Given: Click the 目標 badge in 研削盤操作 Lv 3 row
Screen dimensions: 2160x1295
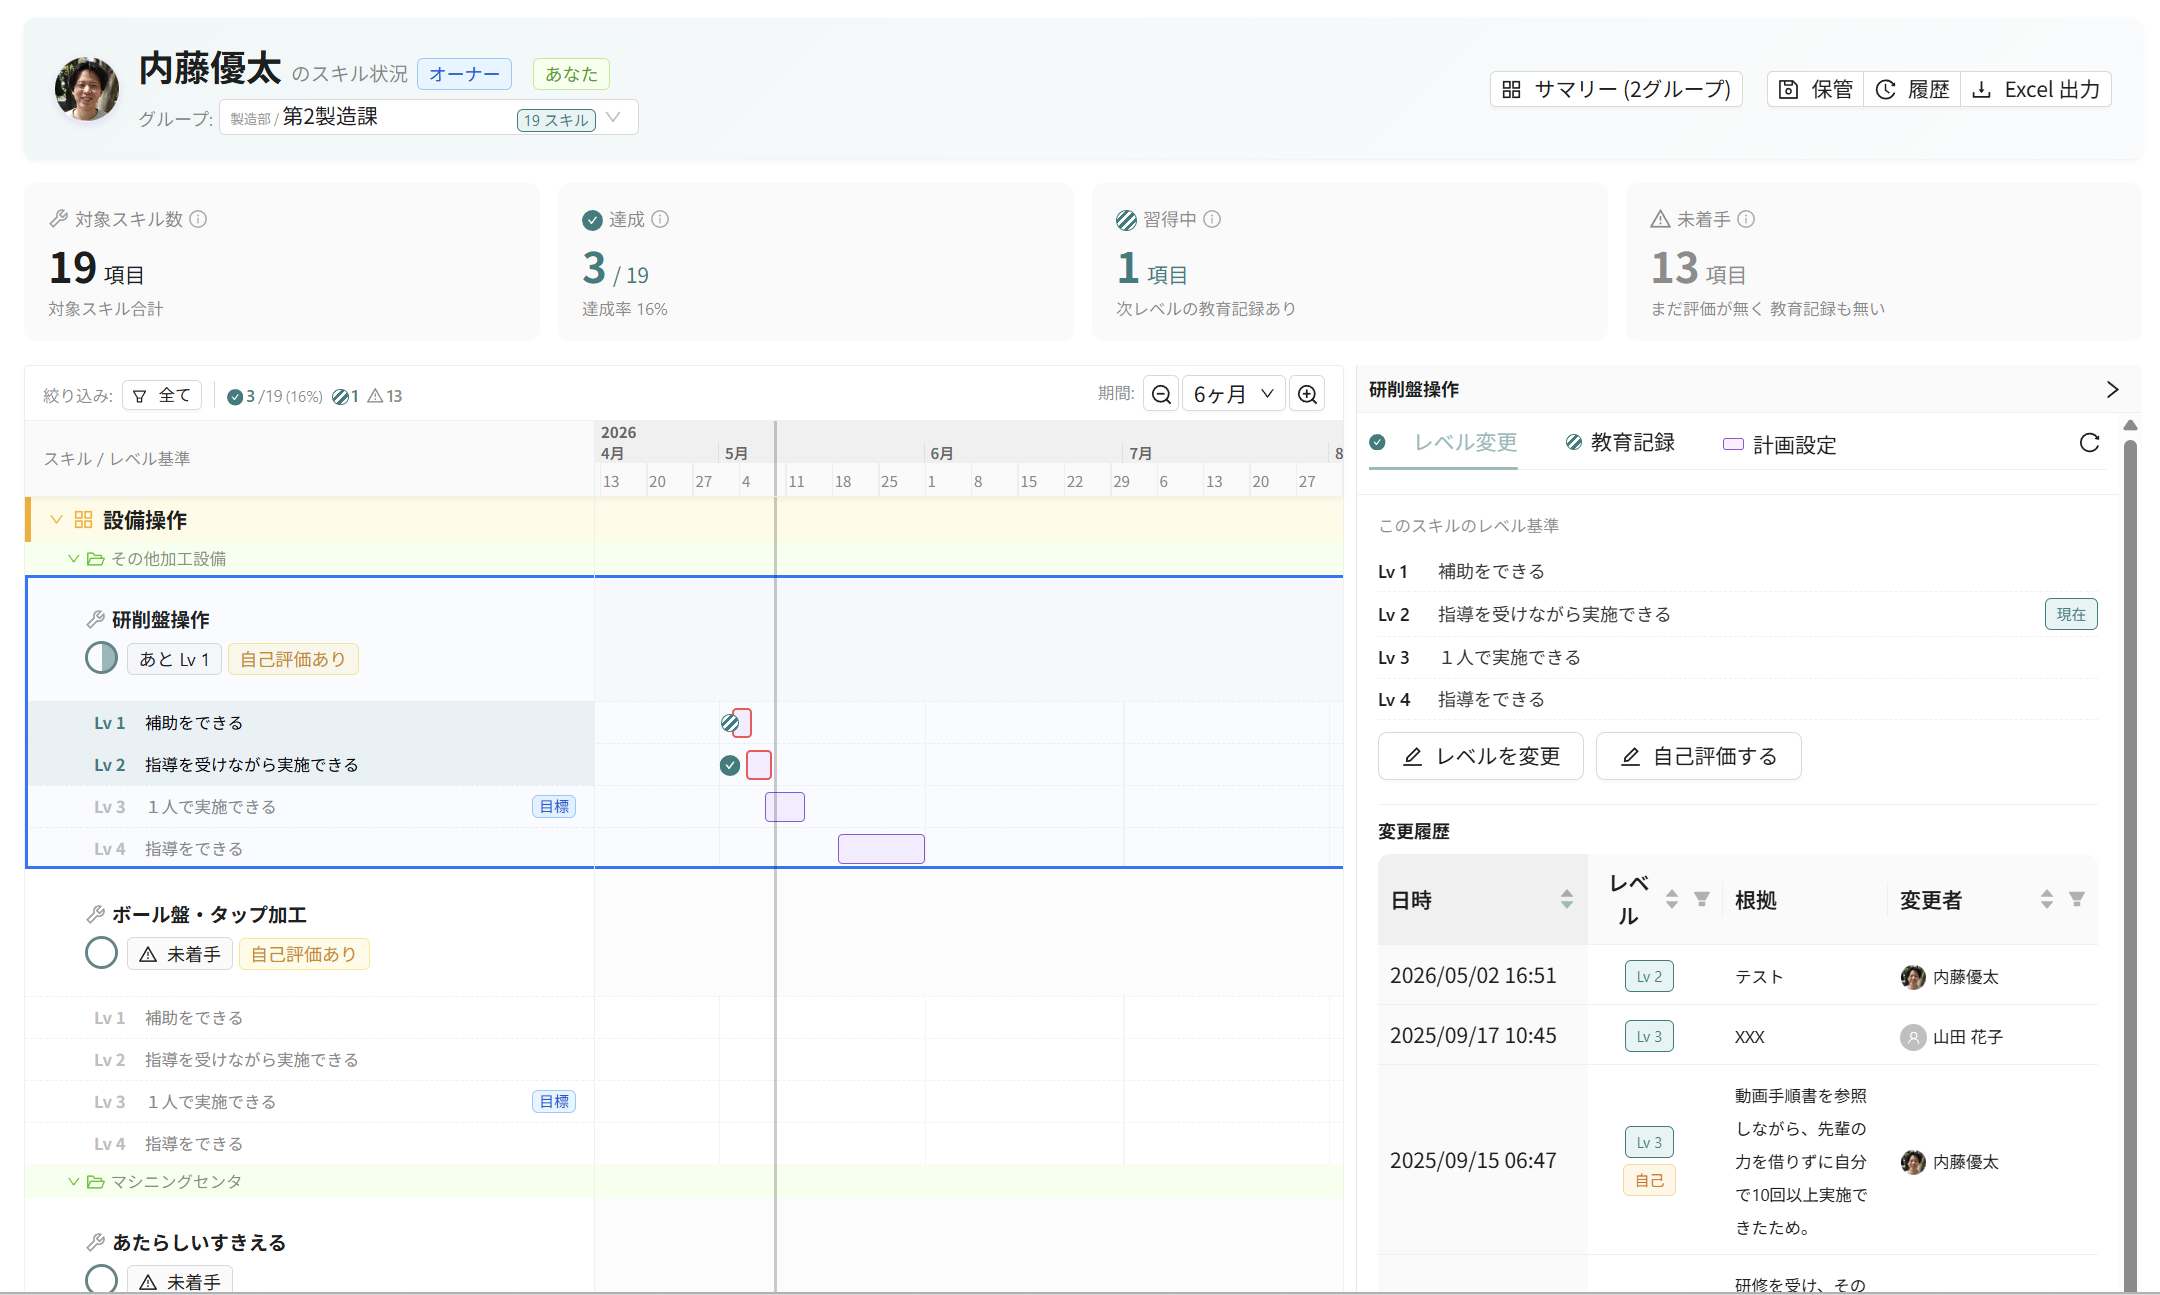Looking at the screenshot, I should click(554, 807).
